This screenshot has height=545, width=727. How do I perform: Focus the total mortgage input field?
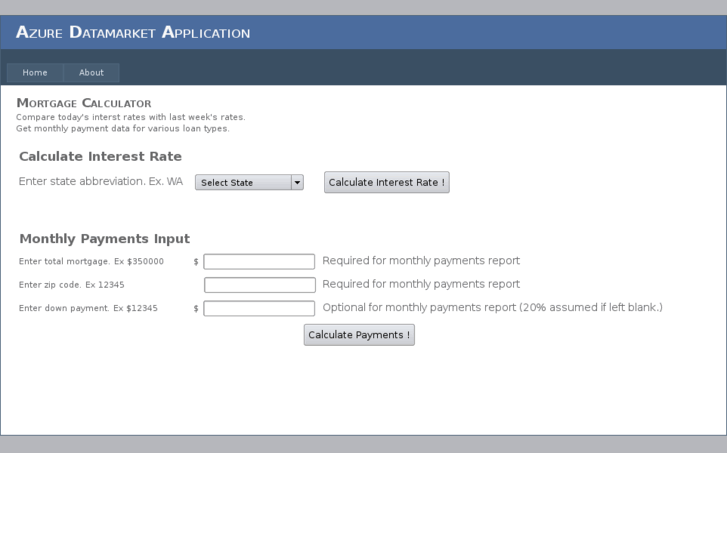click(259, 262)
